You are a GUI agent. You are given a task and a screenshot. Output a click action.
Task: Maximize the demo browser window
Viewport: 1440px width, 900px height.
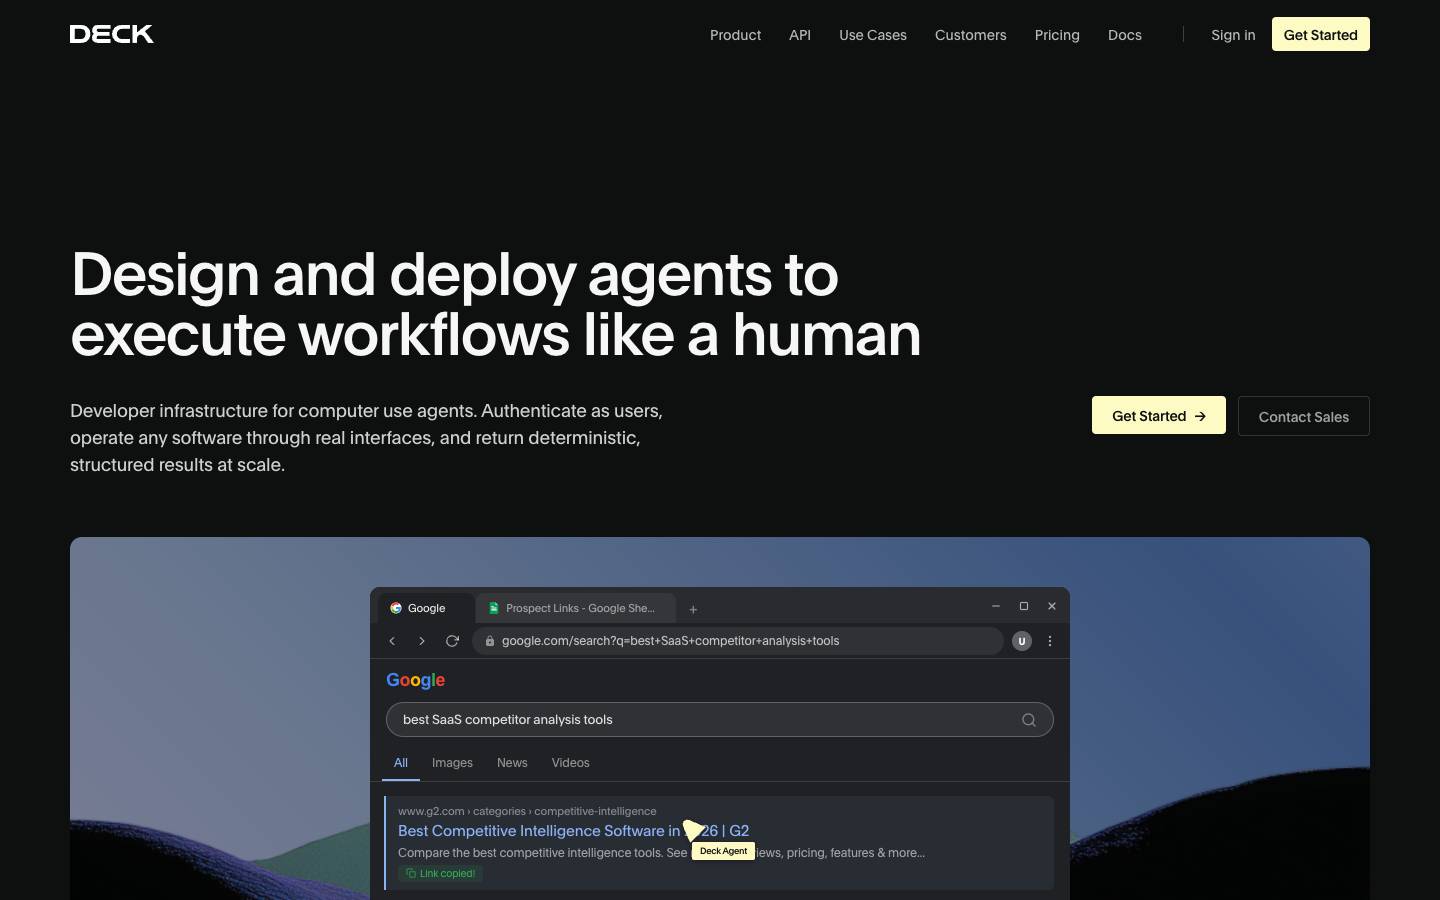(x=1024, y=606)
